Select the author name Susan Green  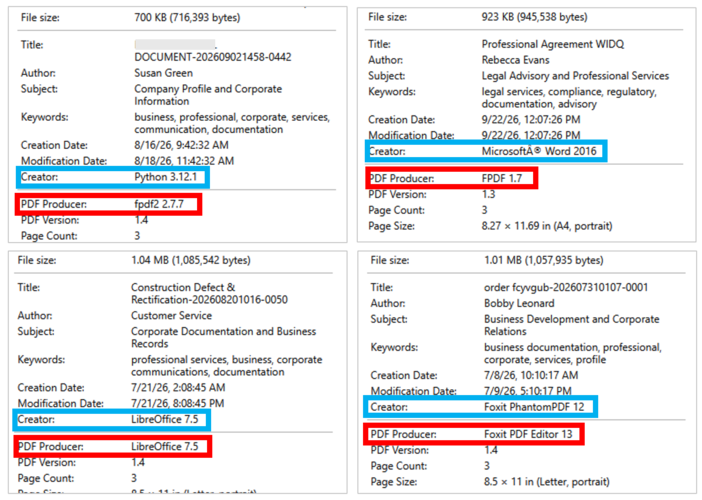(163, 73)
